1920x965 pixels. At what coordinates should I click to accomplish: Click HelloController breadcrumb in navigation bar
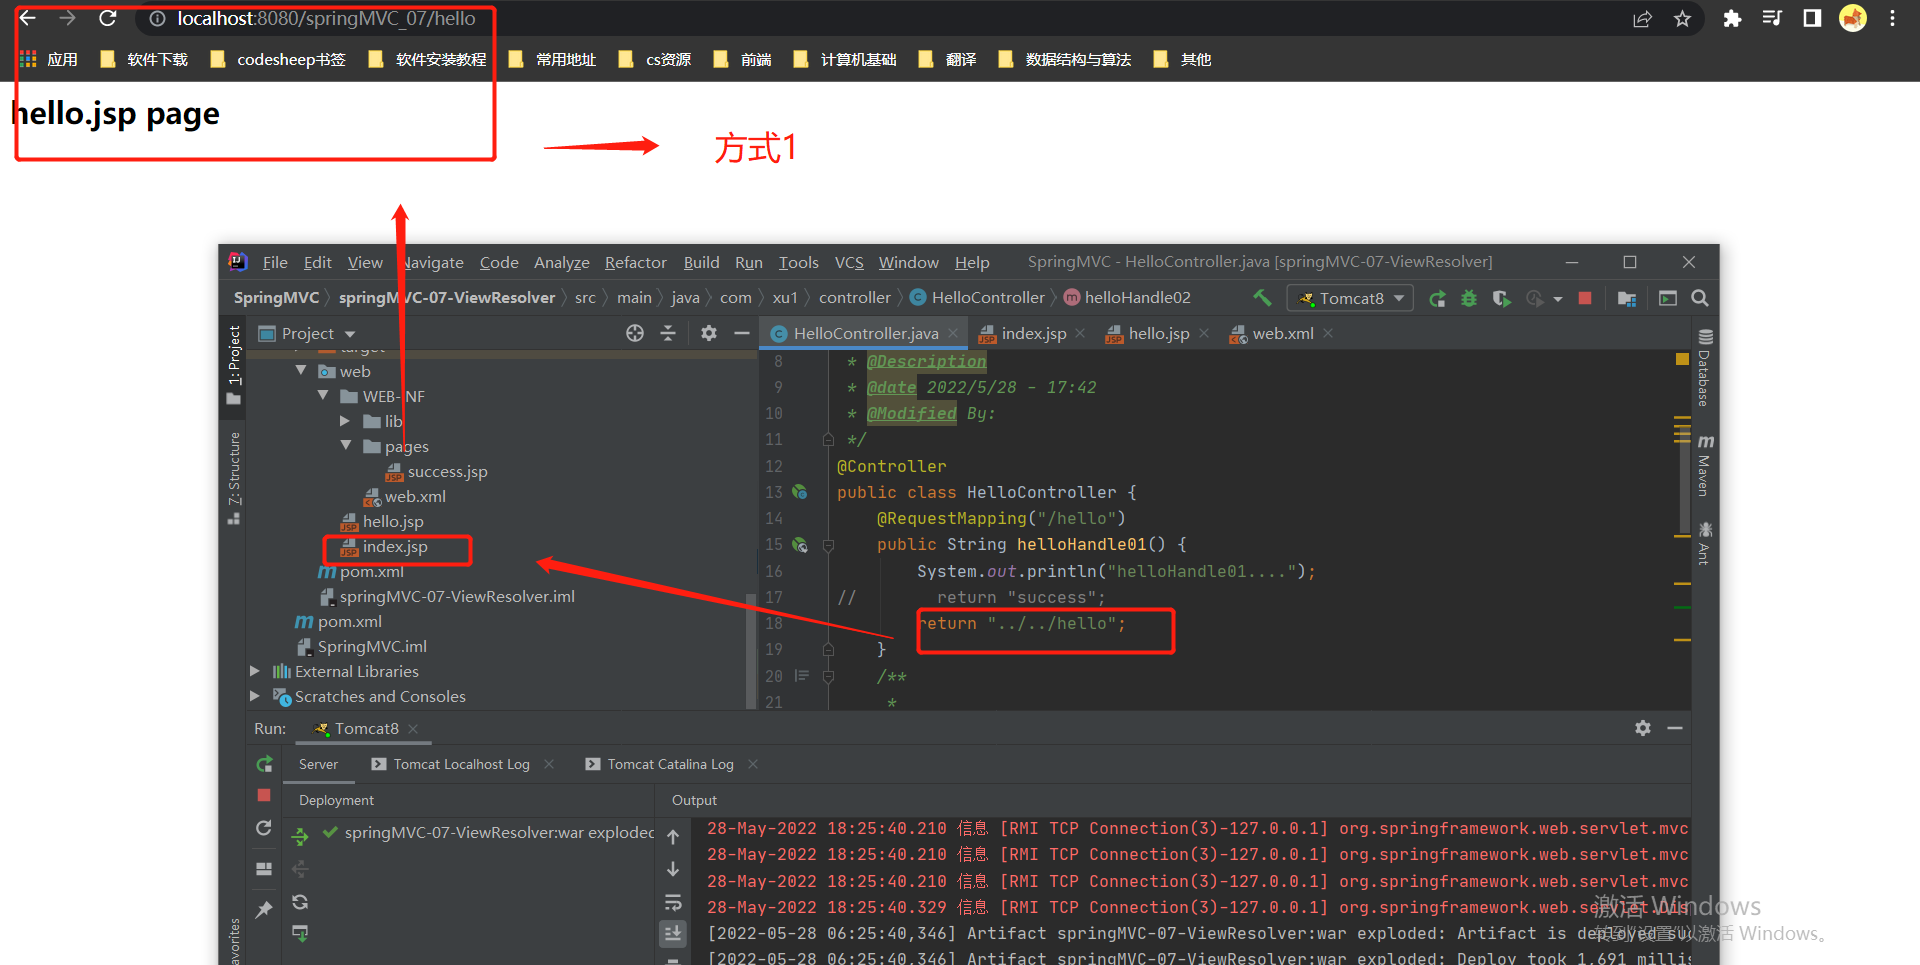click(977, 297)
